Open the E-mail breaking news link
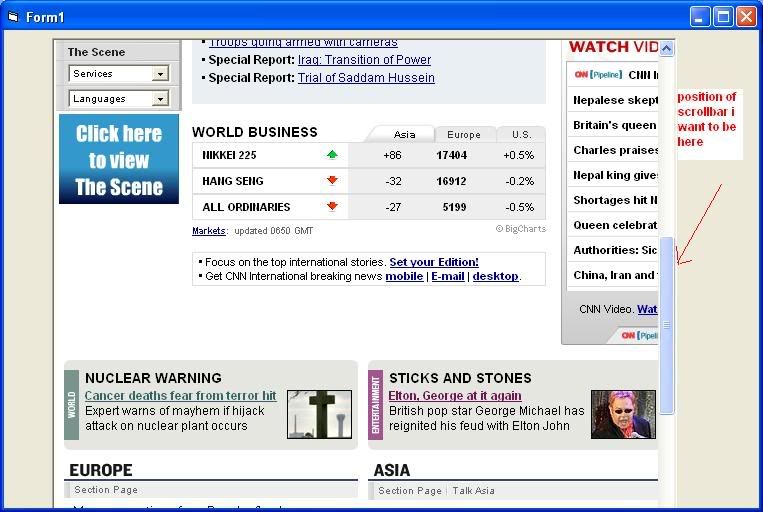 448,276
